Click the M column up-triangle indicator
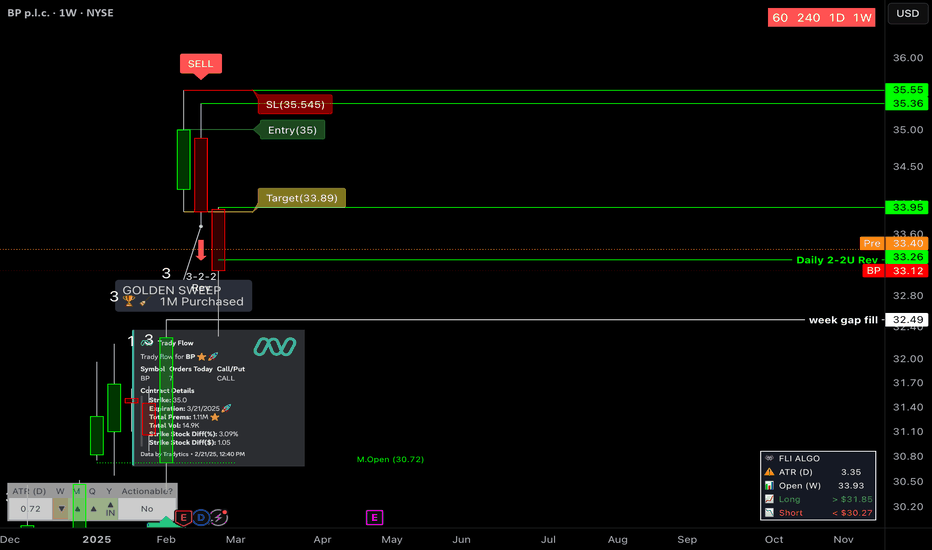The width and height of the screenshot is (932, 550). (77, 509)
